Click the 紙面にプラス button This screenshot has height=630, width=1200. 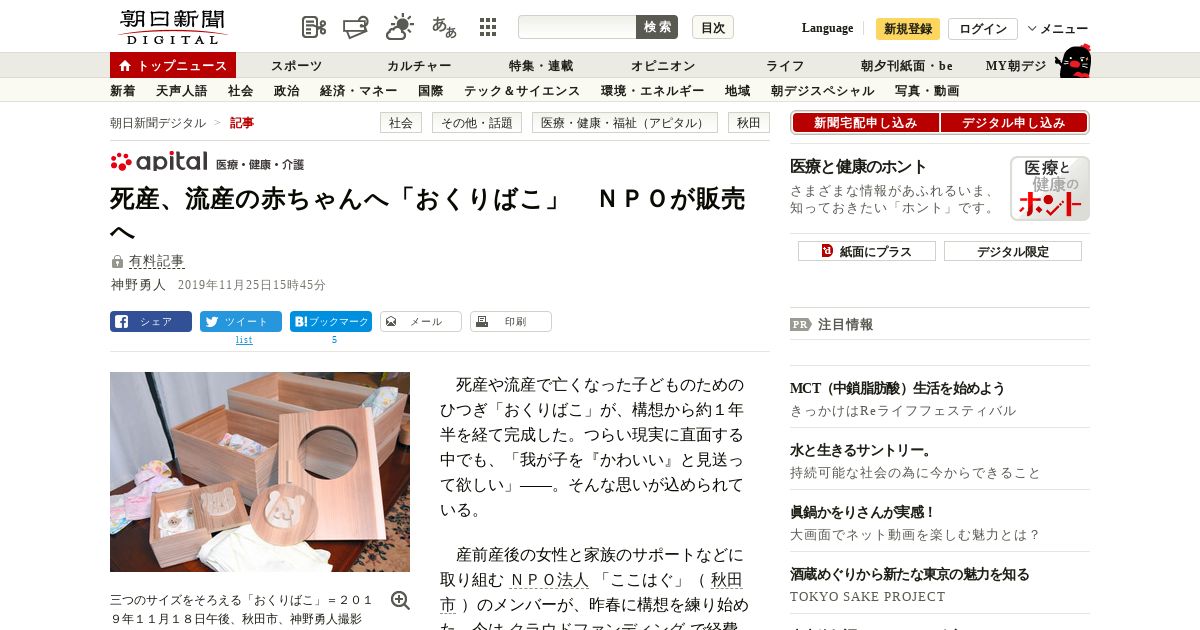[x=867, y=251]
